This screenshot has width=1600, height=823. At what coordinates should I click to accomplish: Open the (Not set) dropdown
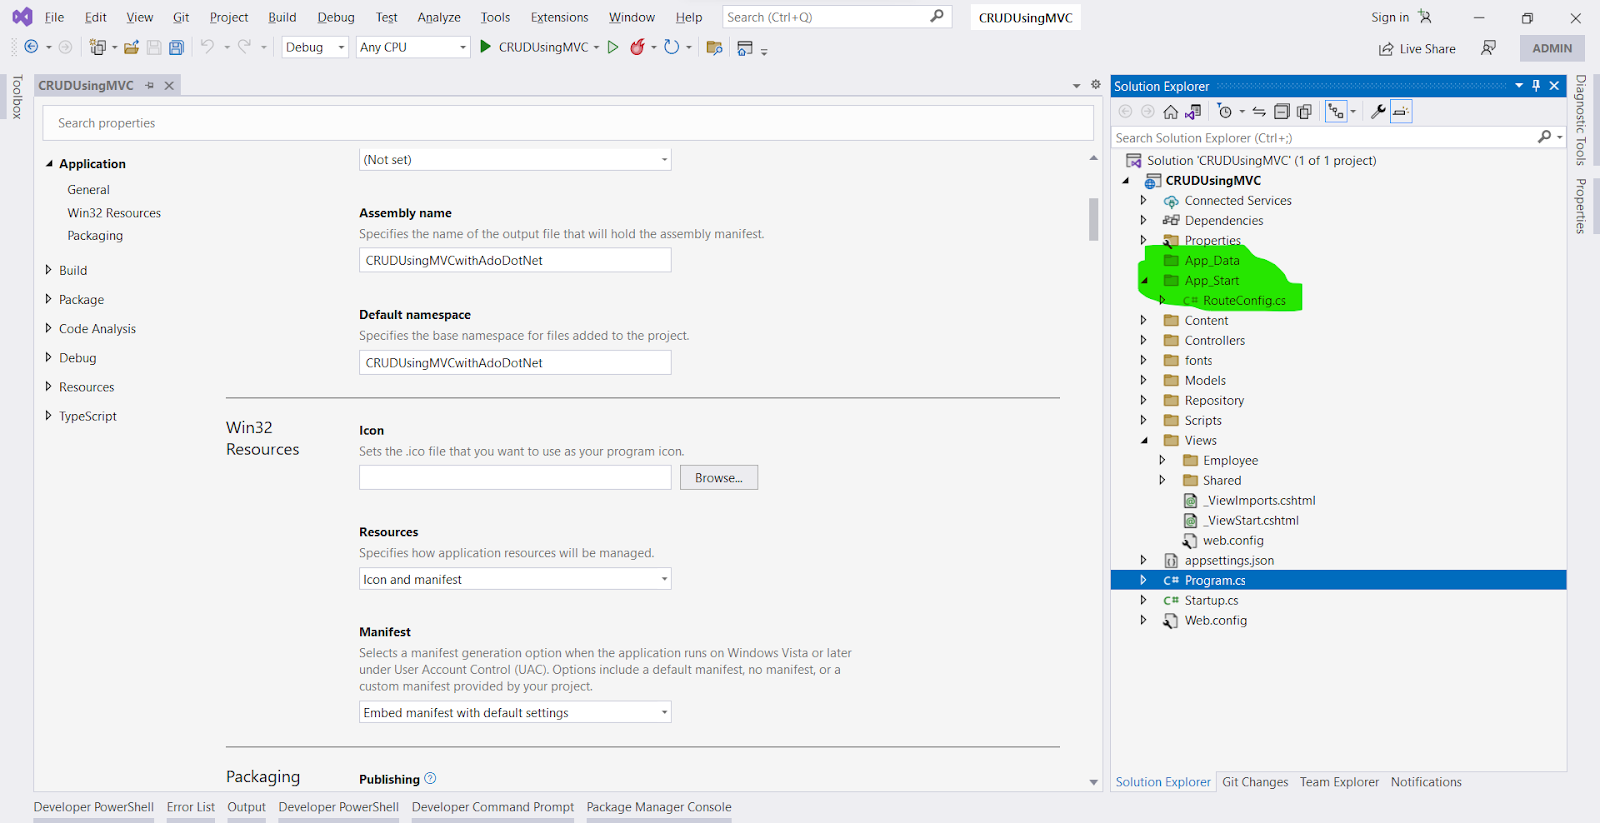515,160
